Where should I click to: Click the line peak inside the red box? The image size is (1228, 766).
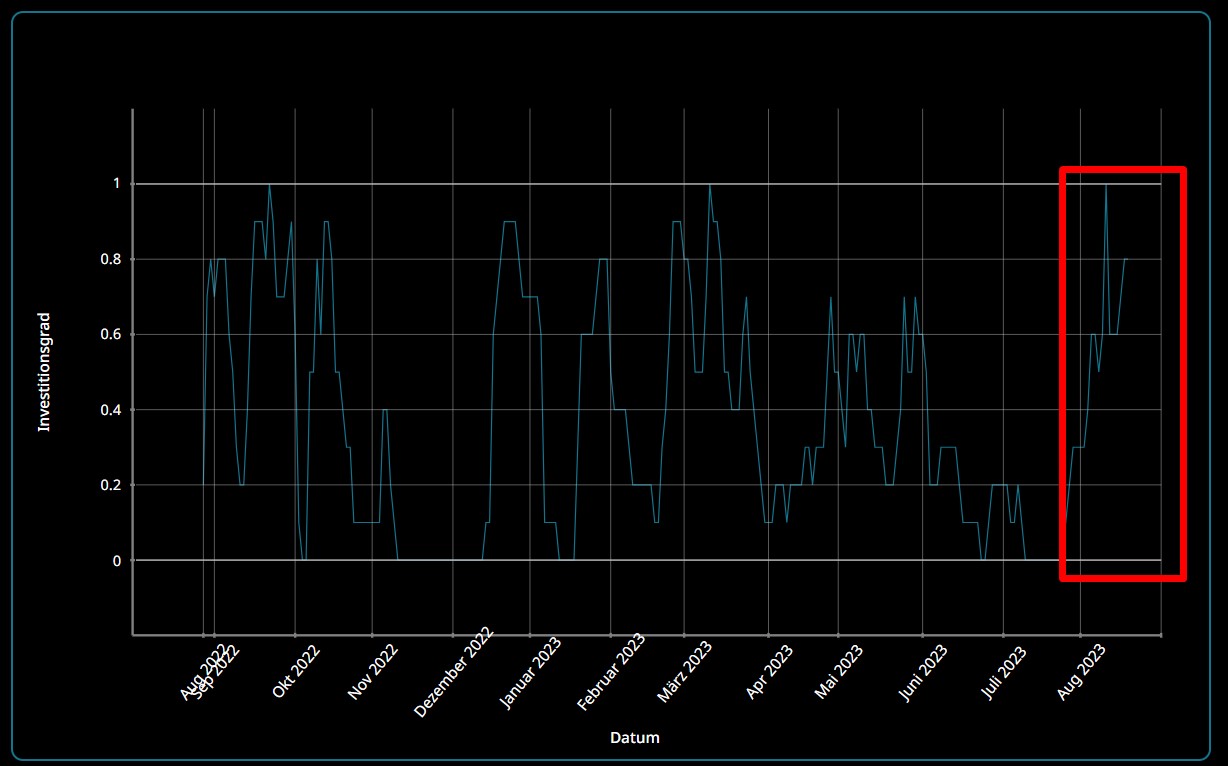point(1105,185)
